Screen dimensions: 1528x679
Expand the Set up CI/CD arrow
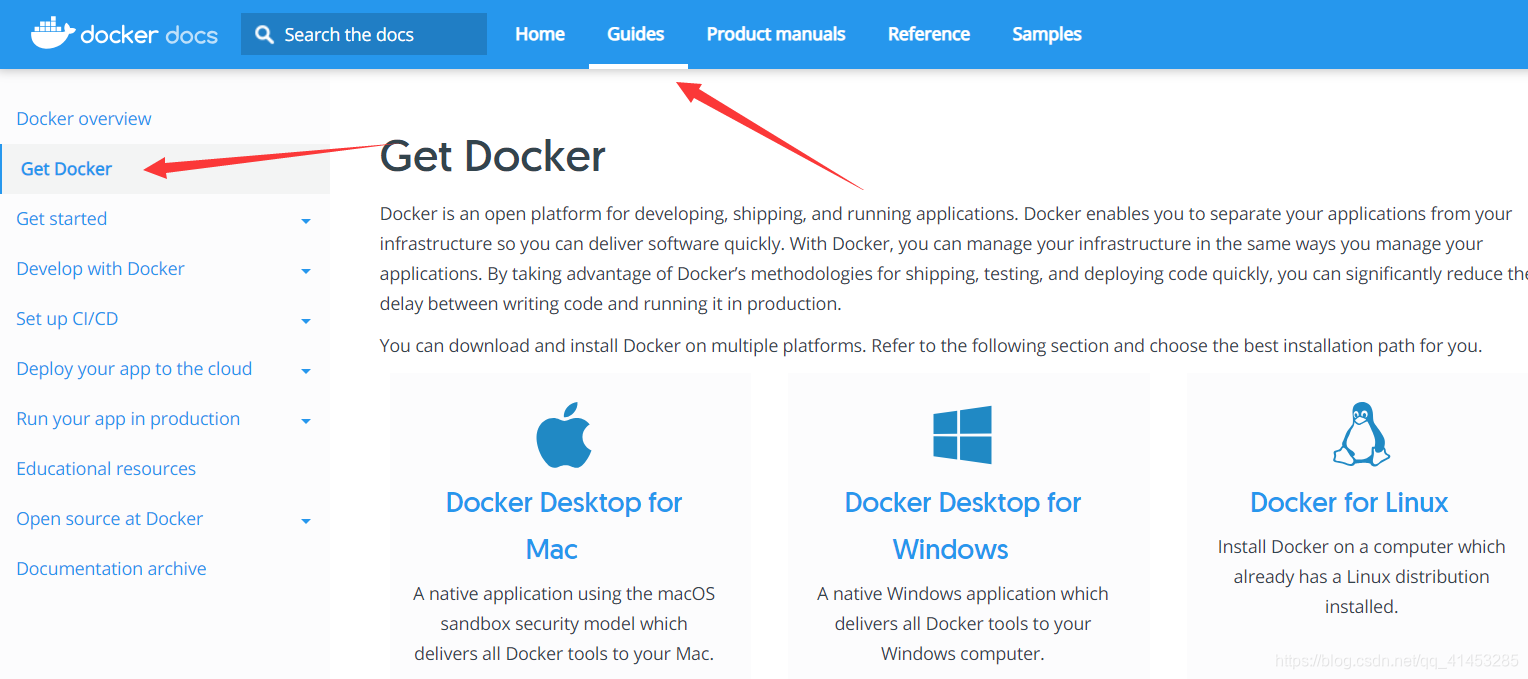pos(306,321)
